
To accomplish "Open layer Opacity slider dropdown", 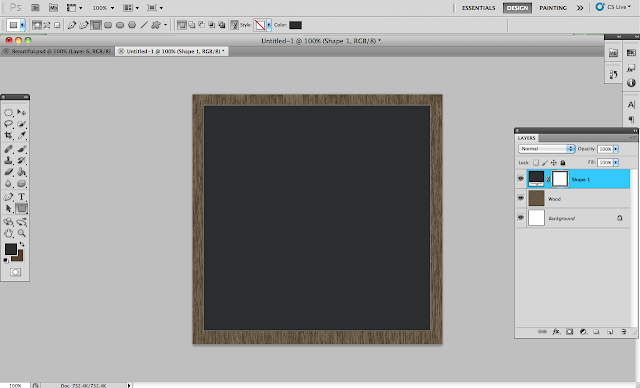I will 616,149.
